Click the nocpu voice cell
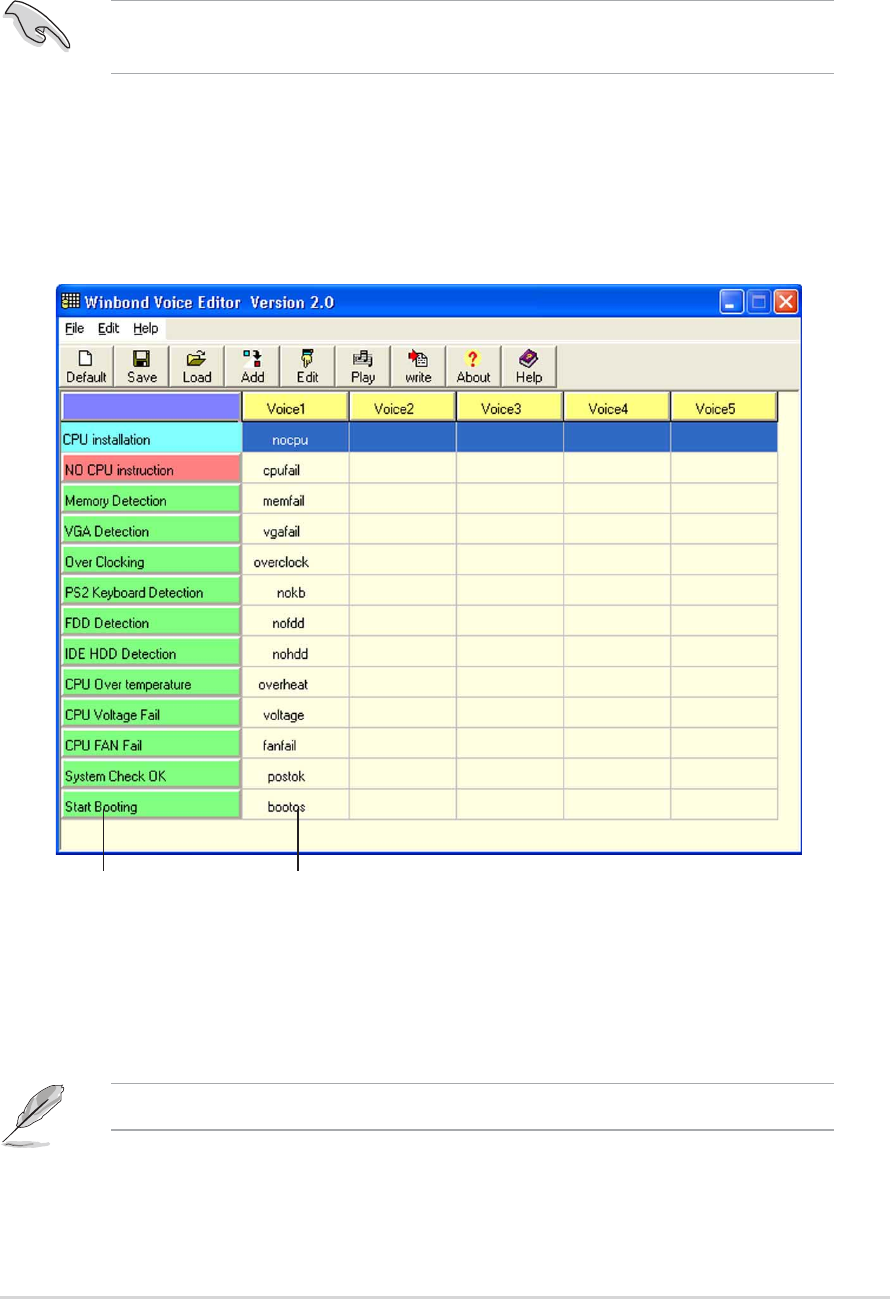The height and width of the screenshot is (1299, 890). click(295, 439)
